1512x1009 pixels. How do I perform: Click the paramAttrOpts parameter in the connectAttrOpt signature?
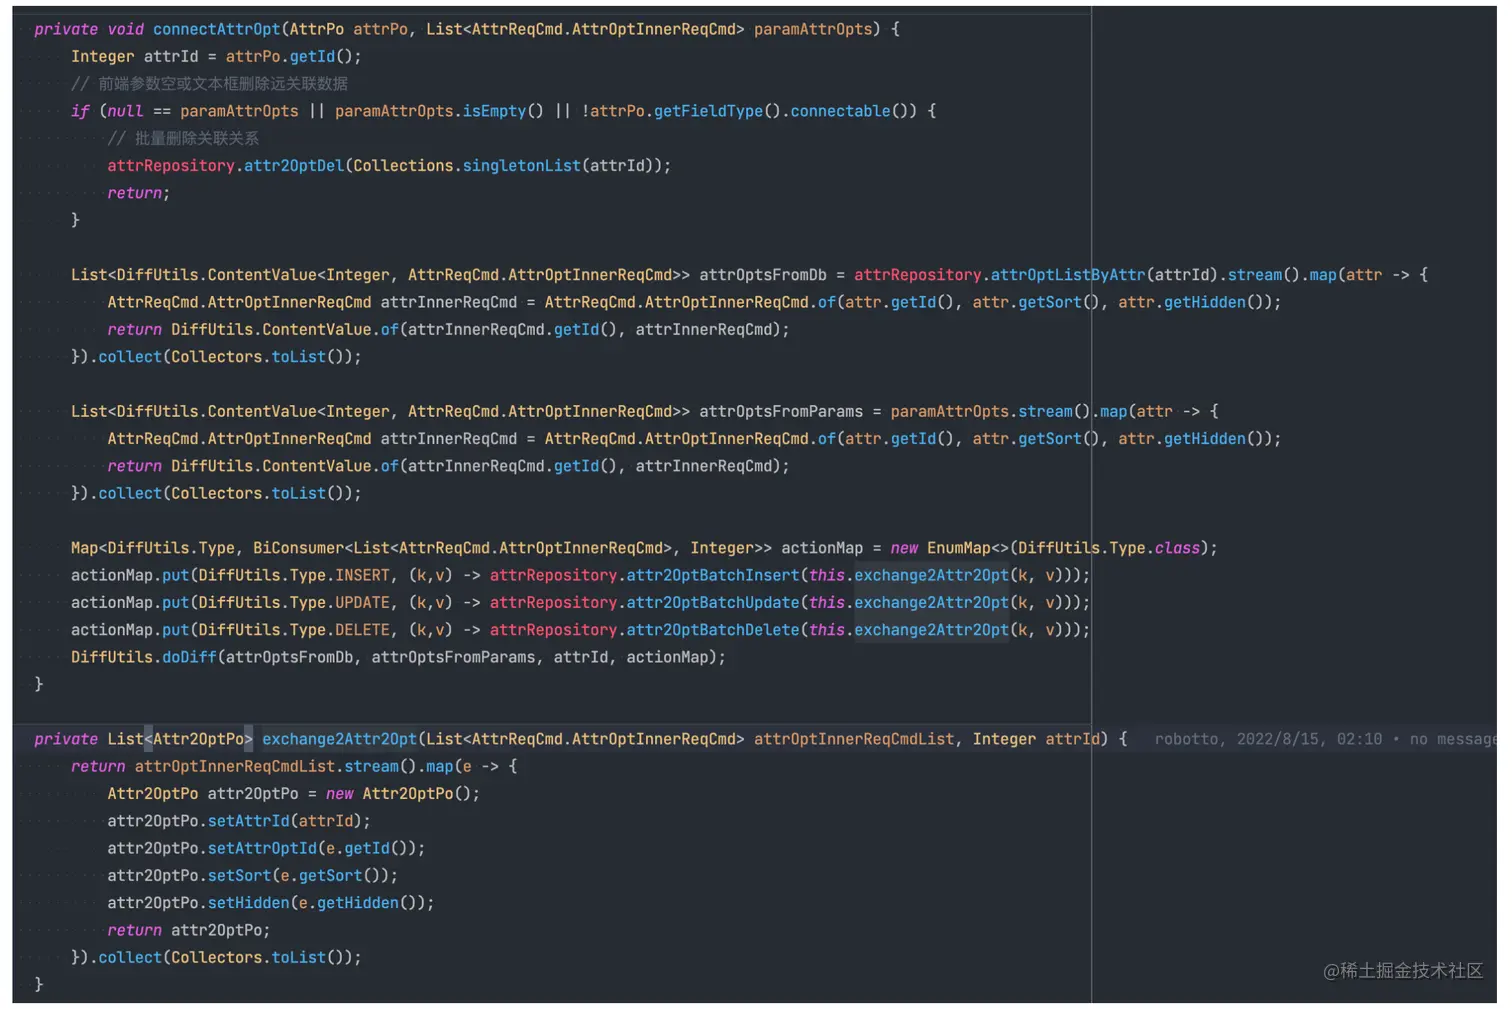pyautogui.click(x=813, y=29)
